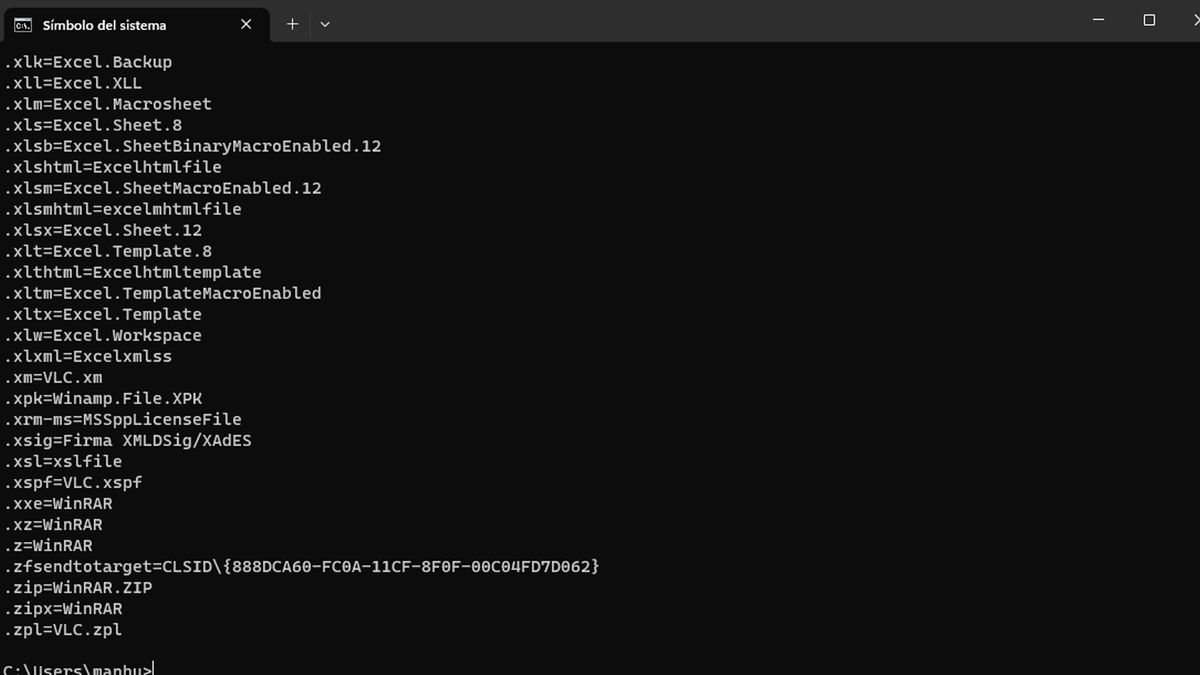Click the blinking cursor after C:\Users\manhu>

152,667
